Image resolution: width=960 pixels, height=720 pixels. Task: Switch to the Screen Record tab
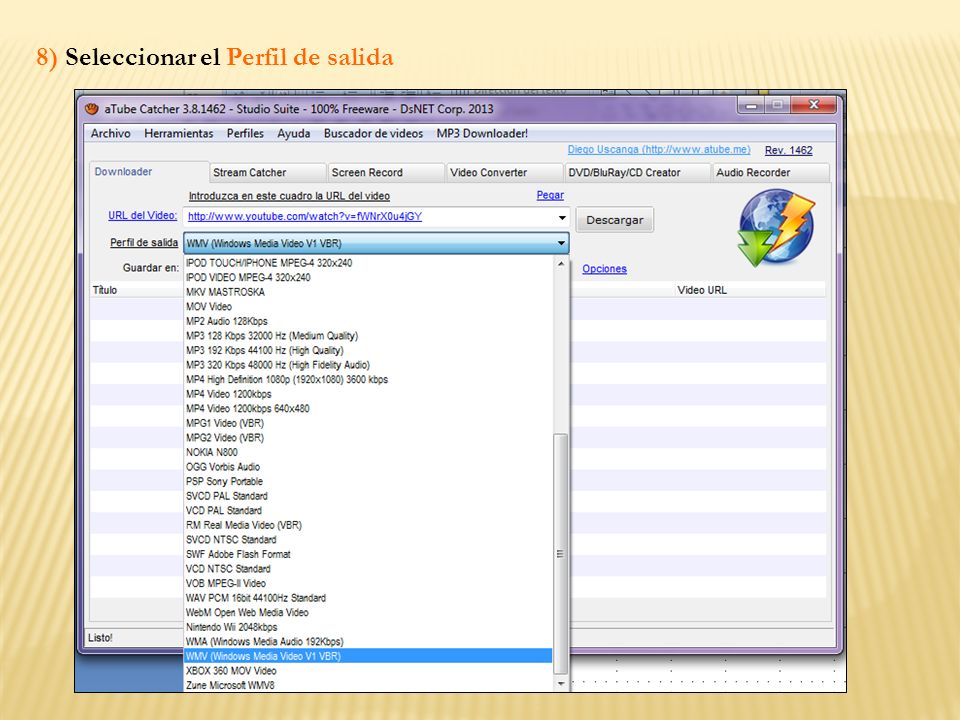385,173
